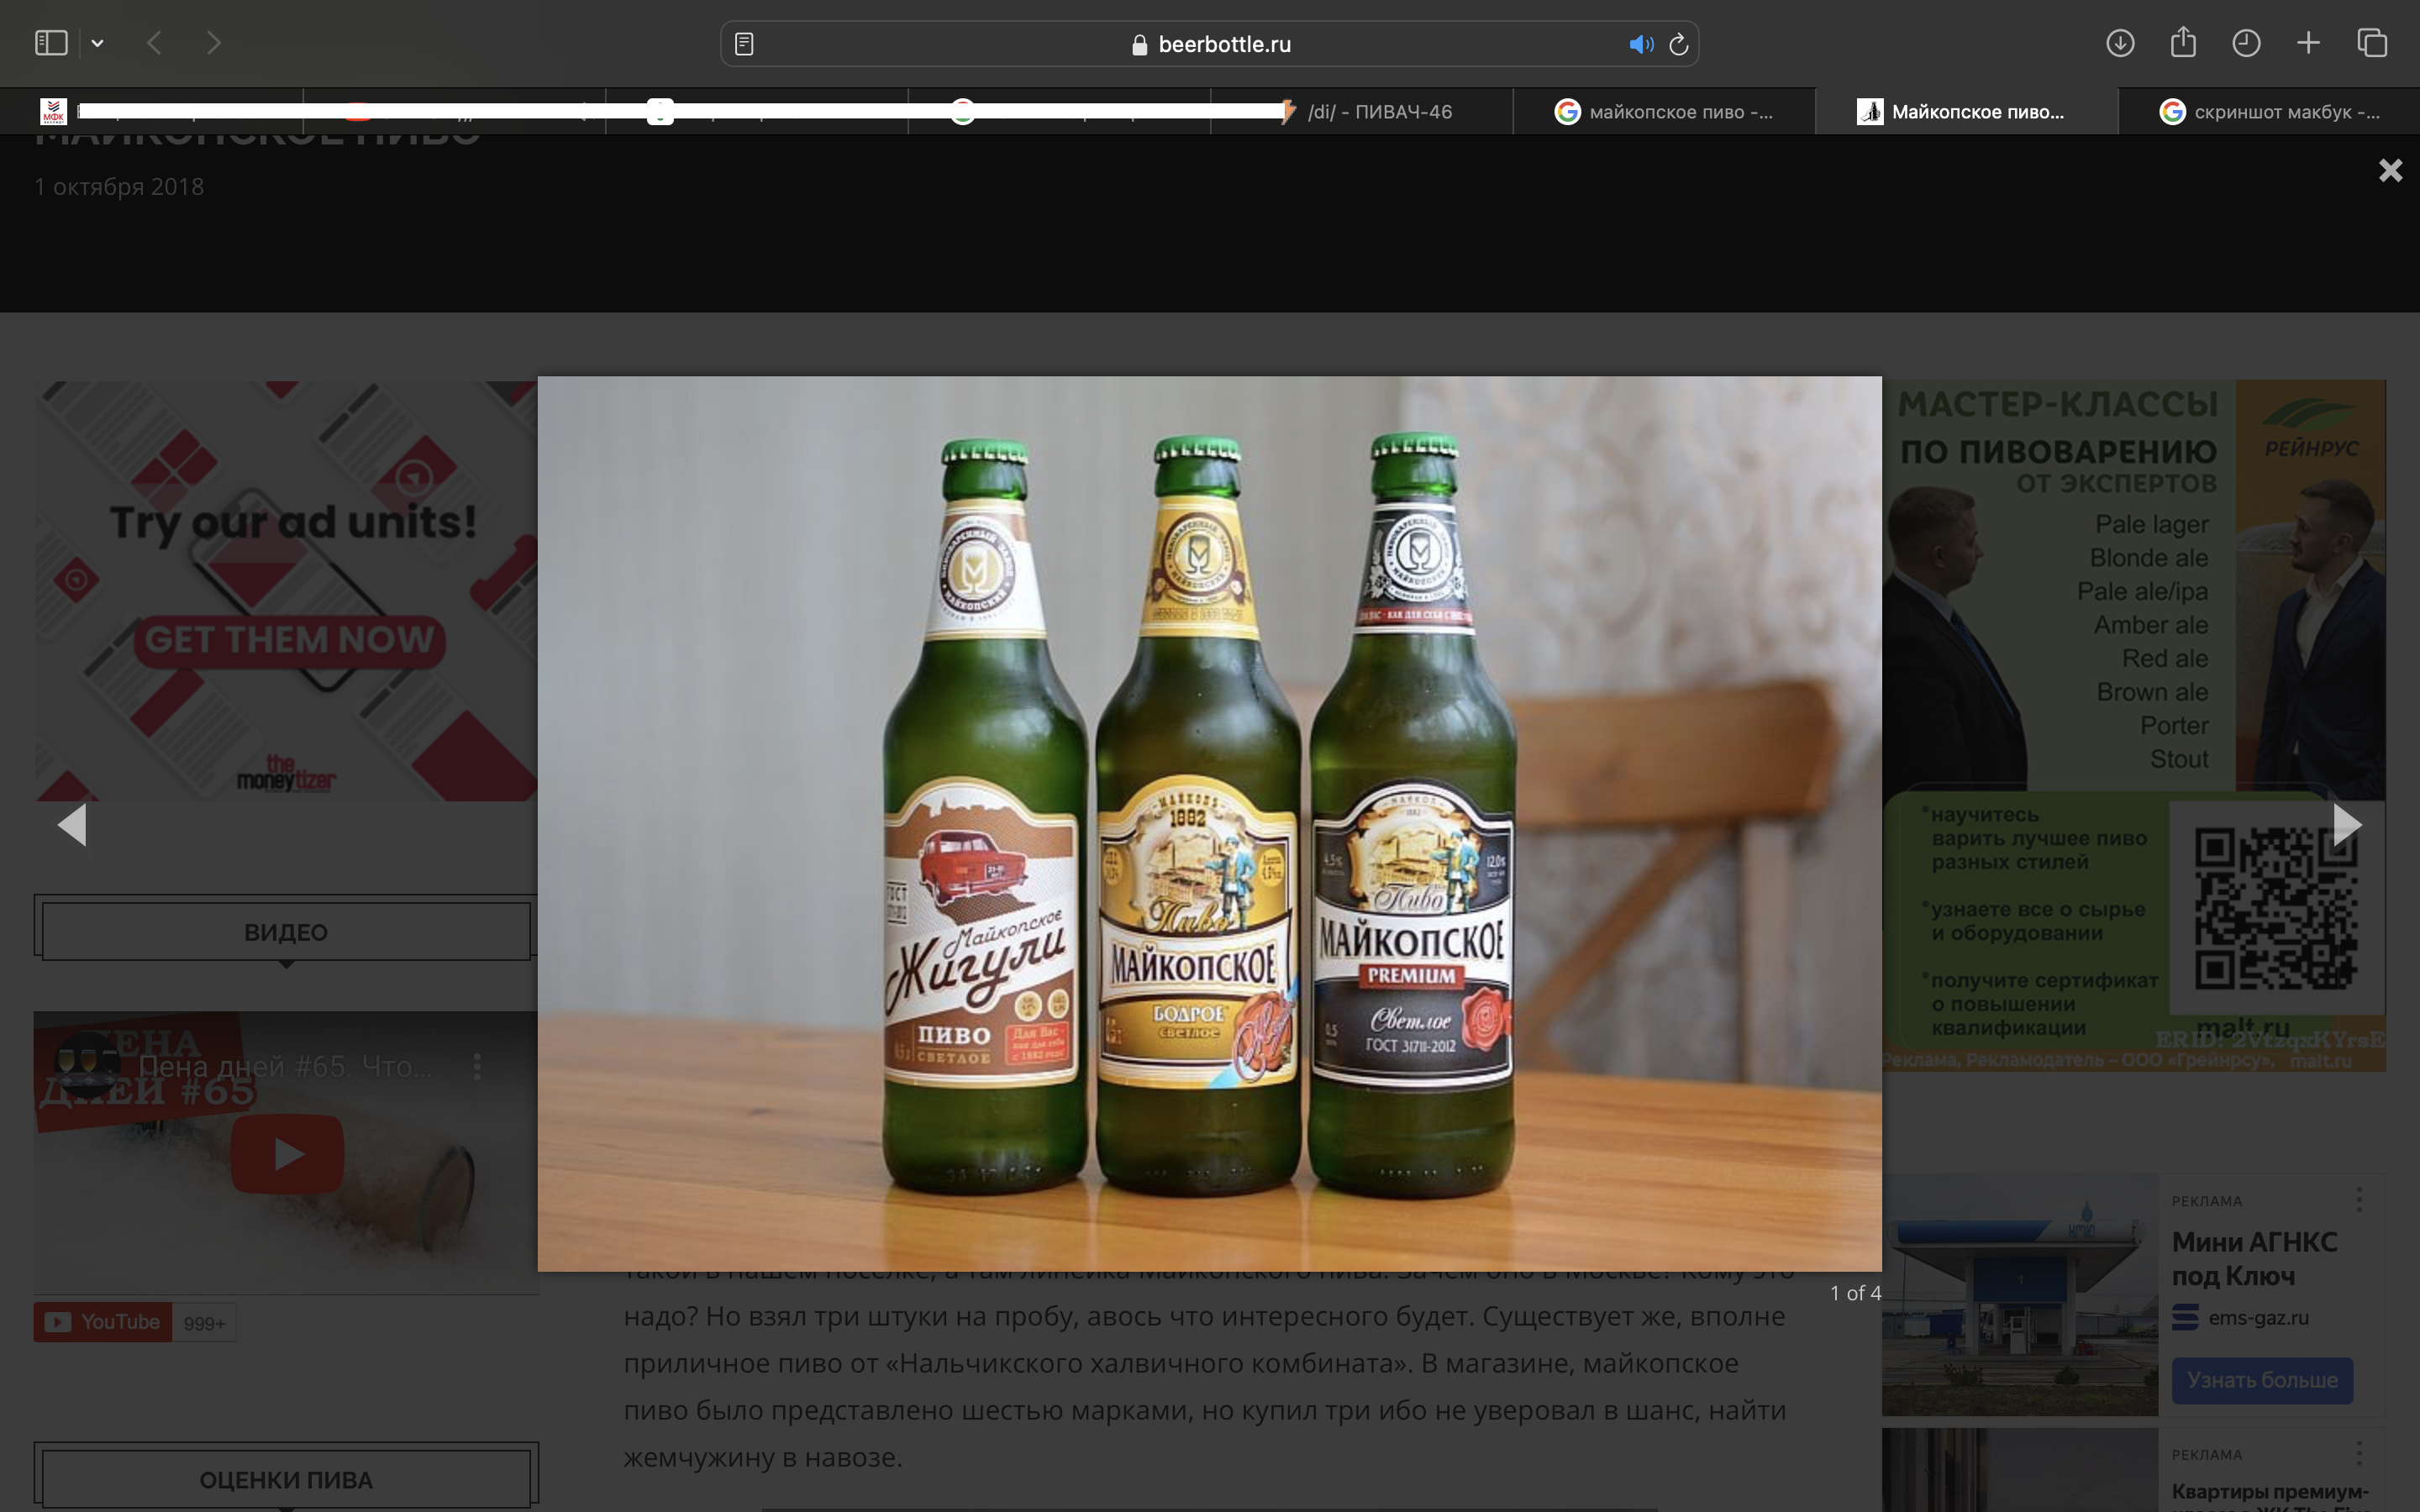This screenshot has width=2420, height=1512.
Task: Show previous image with left arrow
Action: tap(72, 825)
